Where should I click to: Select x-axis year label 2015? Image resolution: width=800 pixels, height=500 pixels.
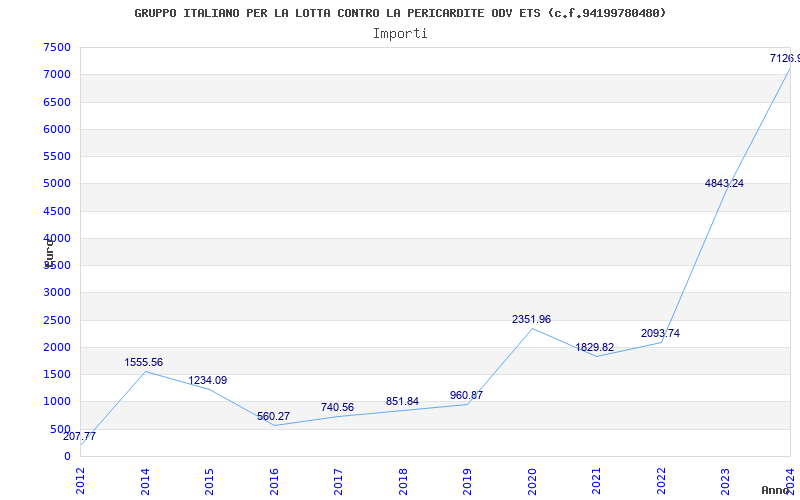point(209,481)
